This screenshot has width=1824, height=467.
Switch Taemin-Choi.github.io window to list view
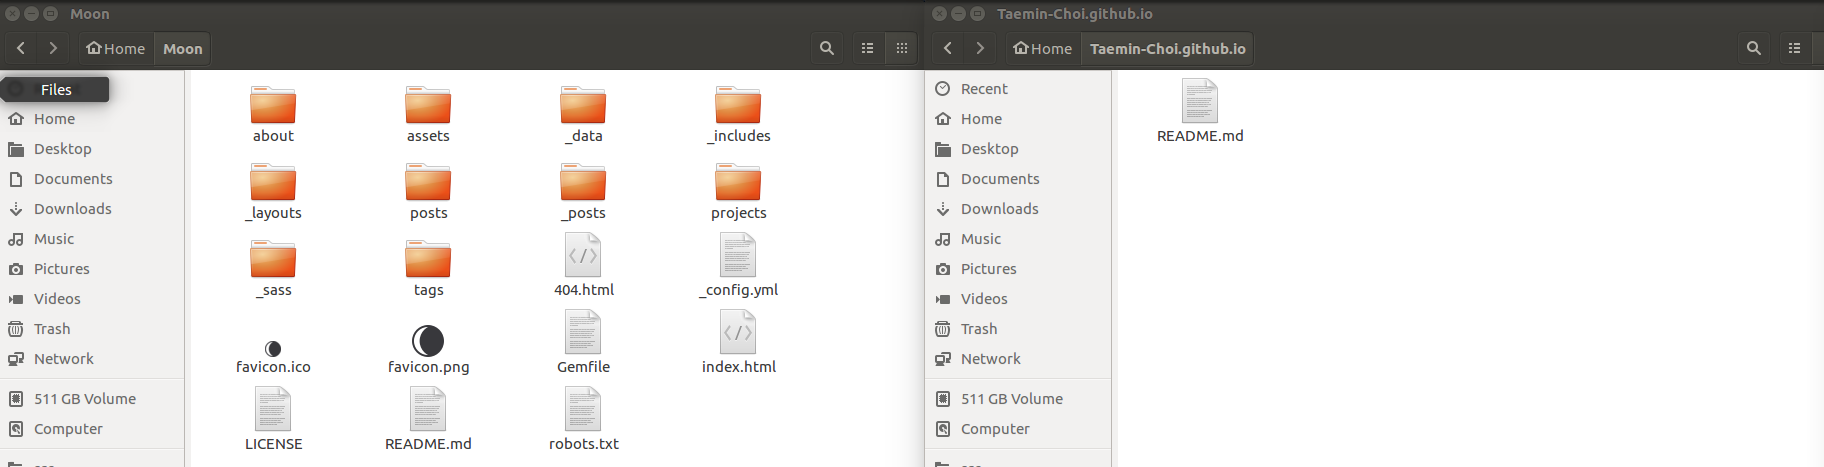coord(1795,48)
